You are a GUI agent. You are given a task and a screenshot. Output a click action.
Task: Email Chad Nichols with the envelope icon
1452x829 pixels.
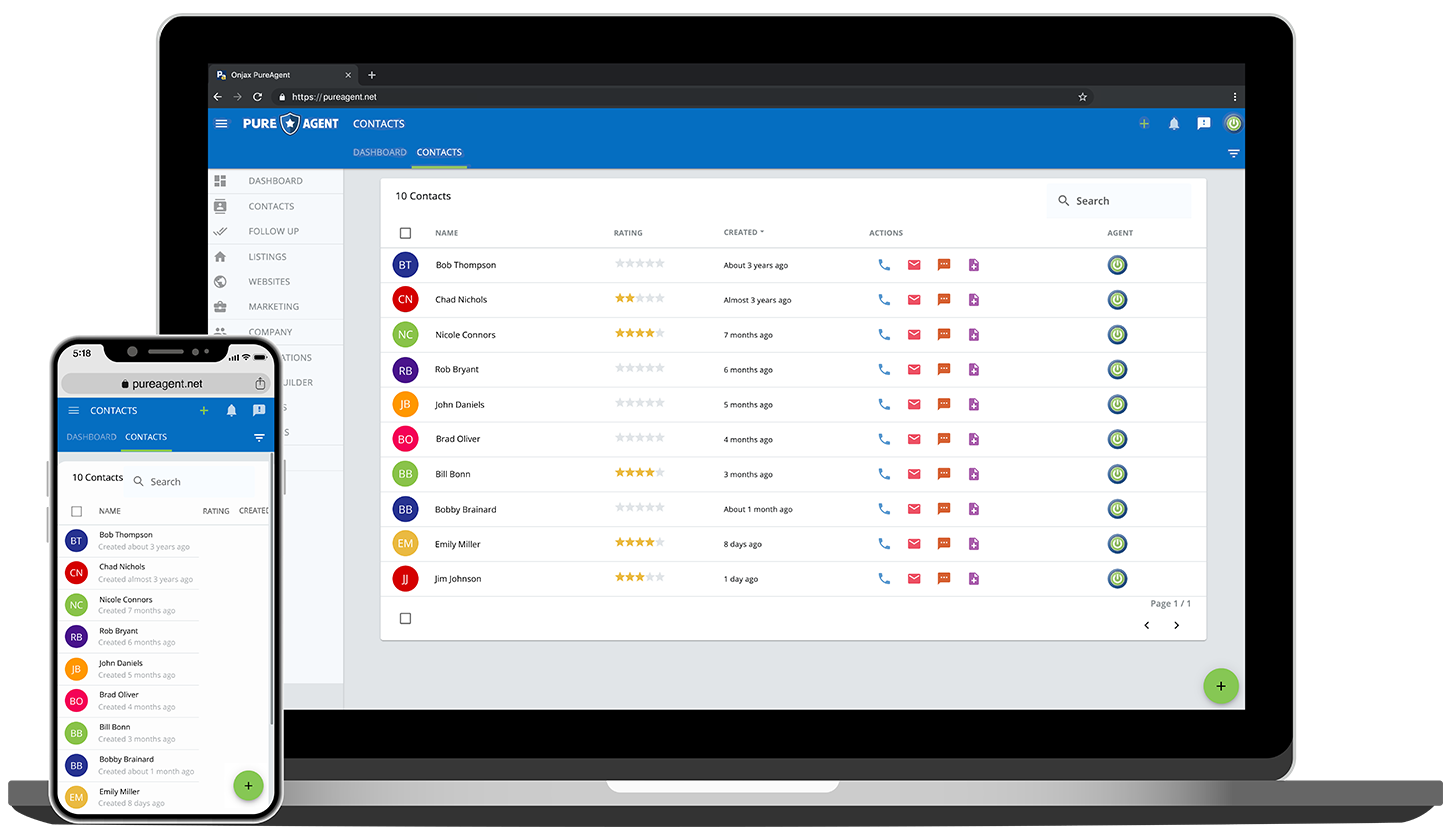914,300
